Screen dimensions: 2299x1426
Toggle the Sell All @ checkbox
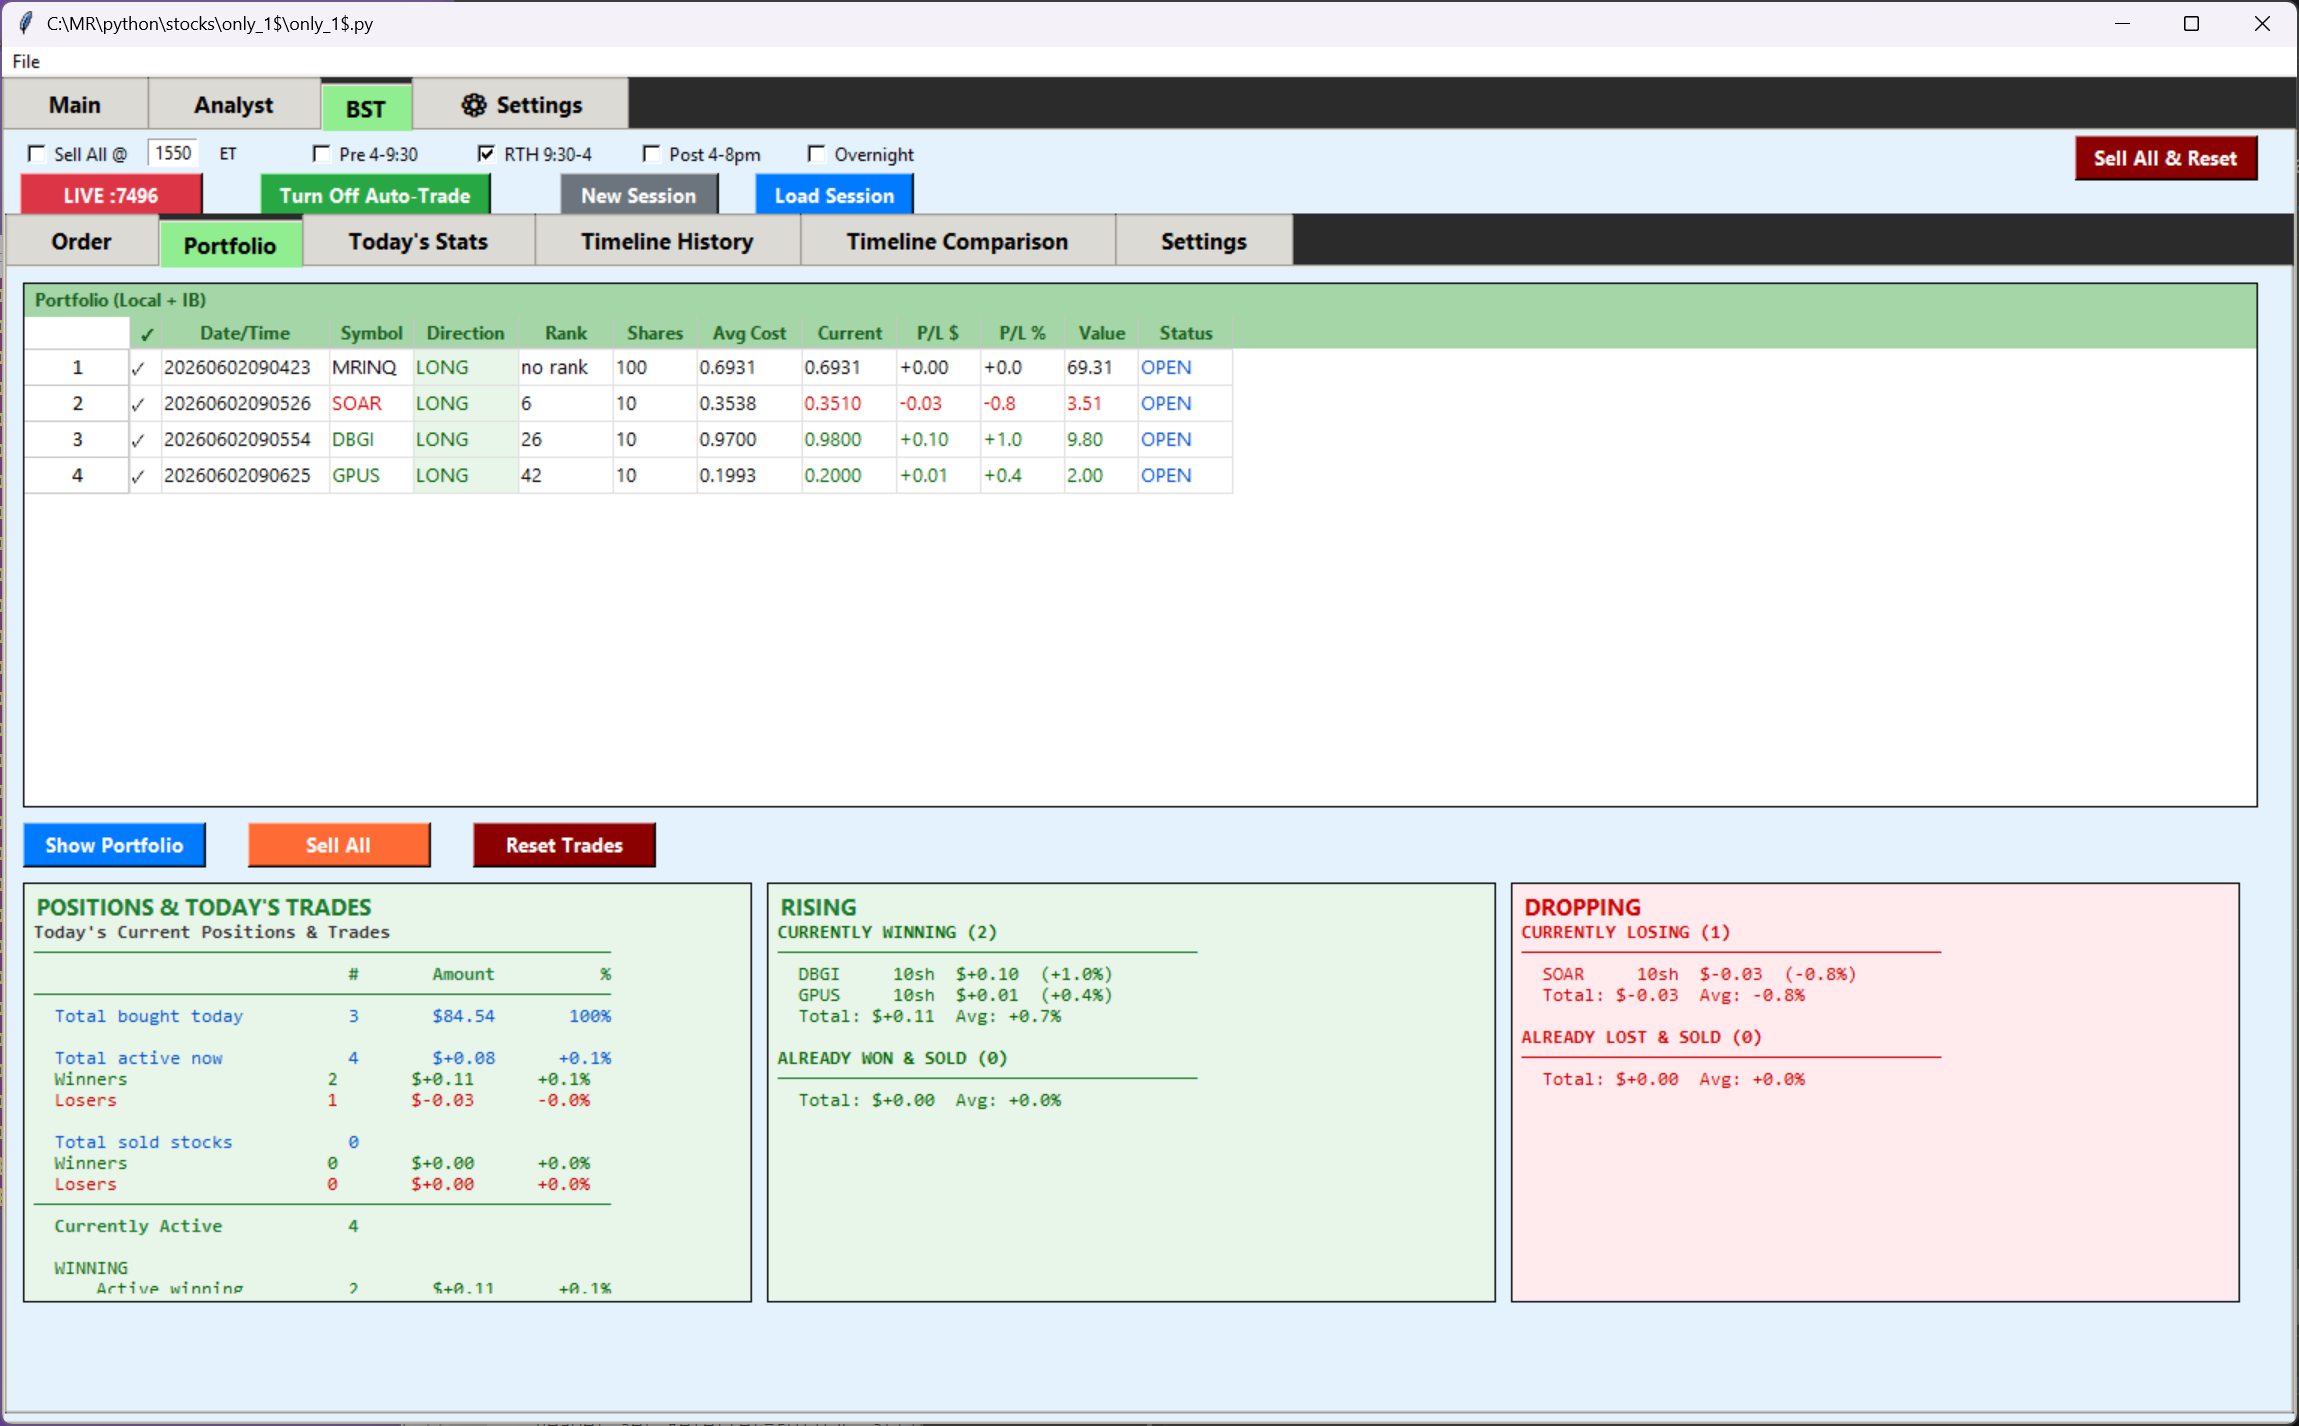[37, 154]
